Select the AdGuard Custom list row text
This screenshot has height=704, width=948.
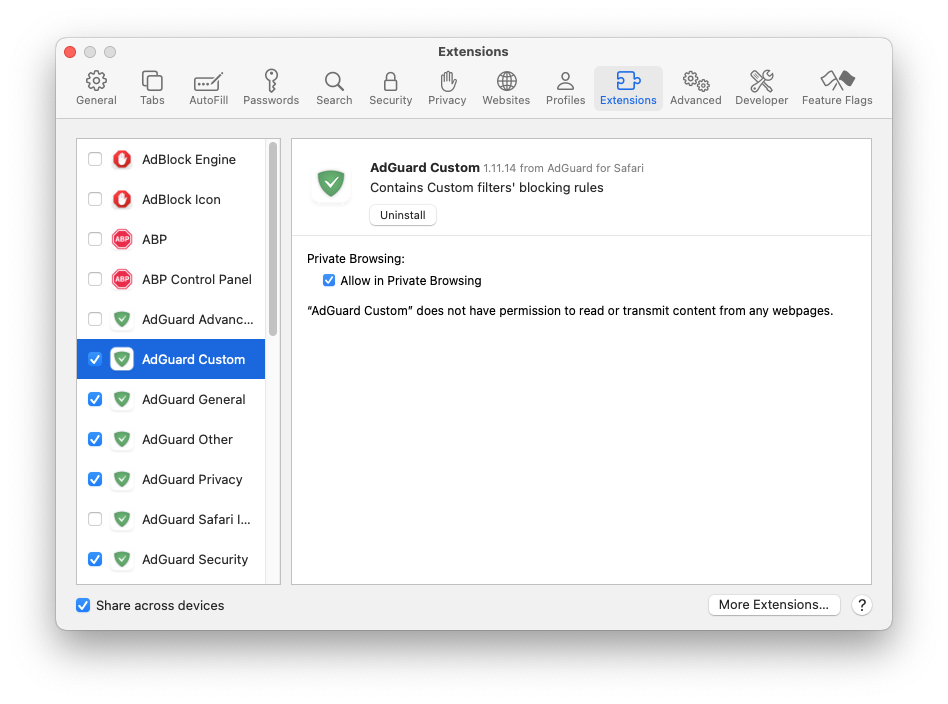point(193,359)
